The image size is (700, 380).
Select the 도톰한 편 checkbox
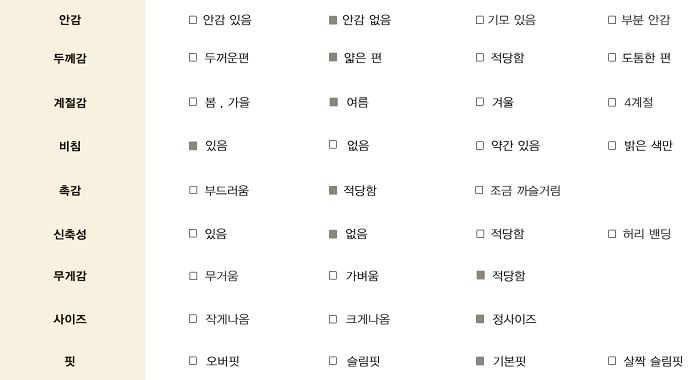(x=612, y=57)
